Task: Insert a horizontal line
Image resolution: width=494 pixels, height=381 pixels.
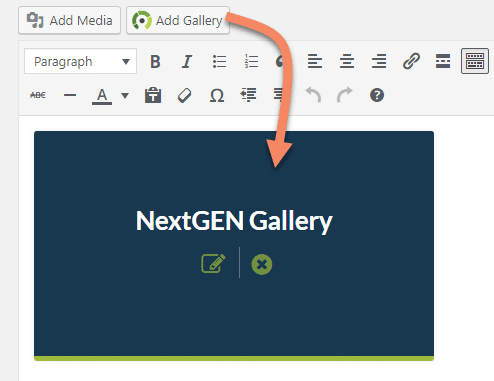Action: pyautogui.click(x=70, y=95)
